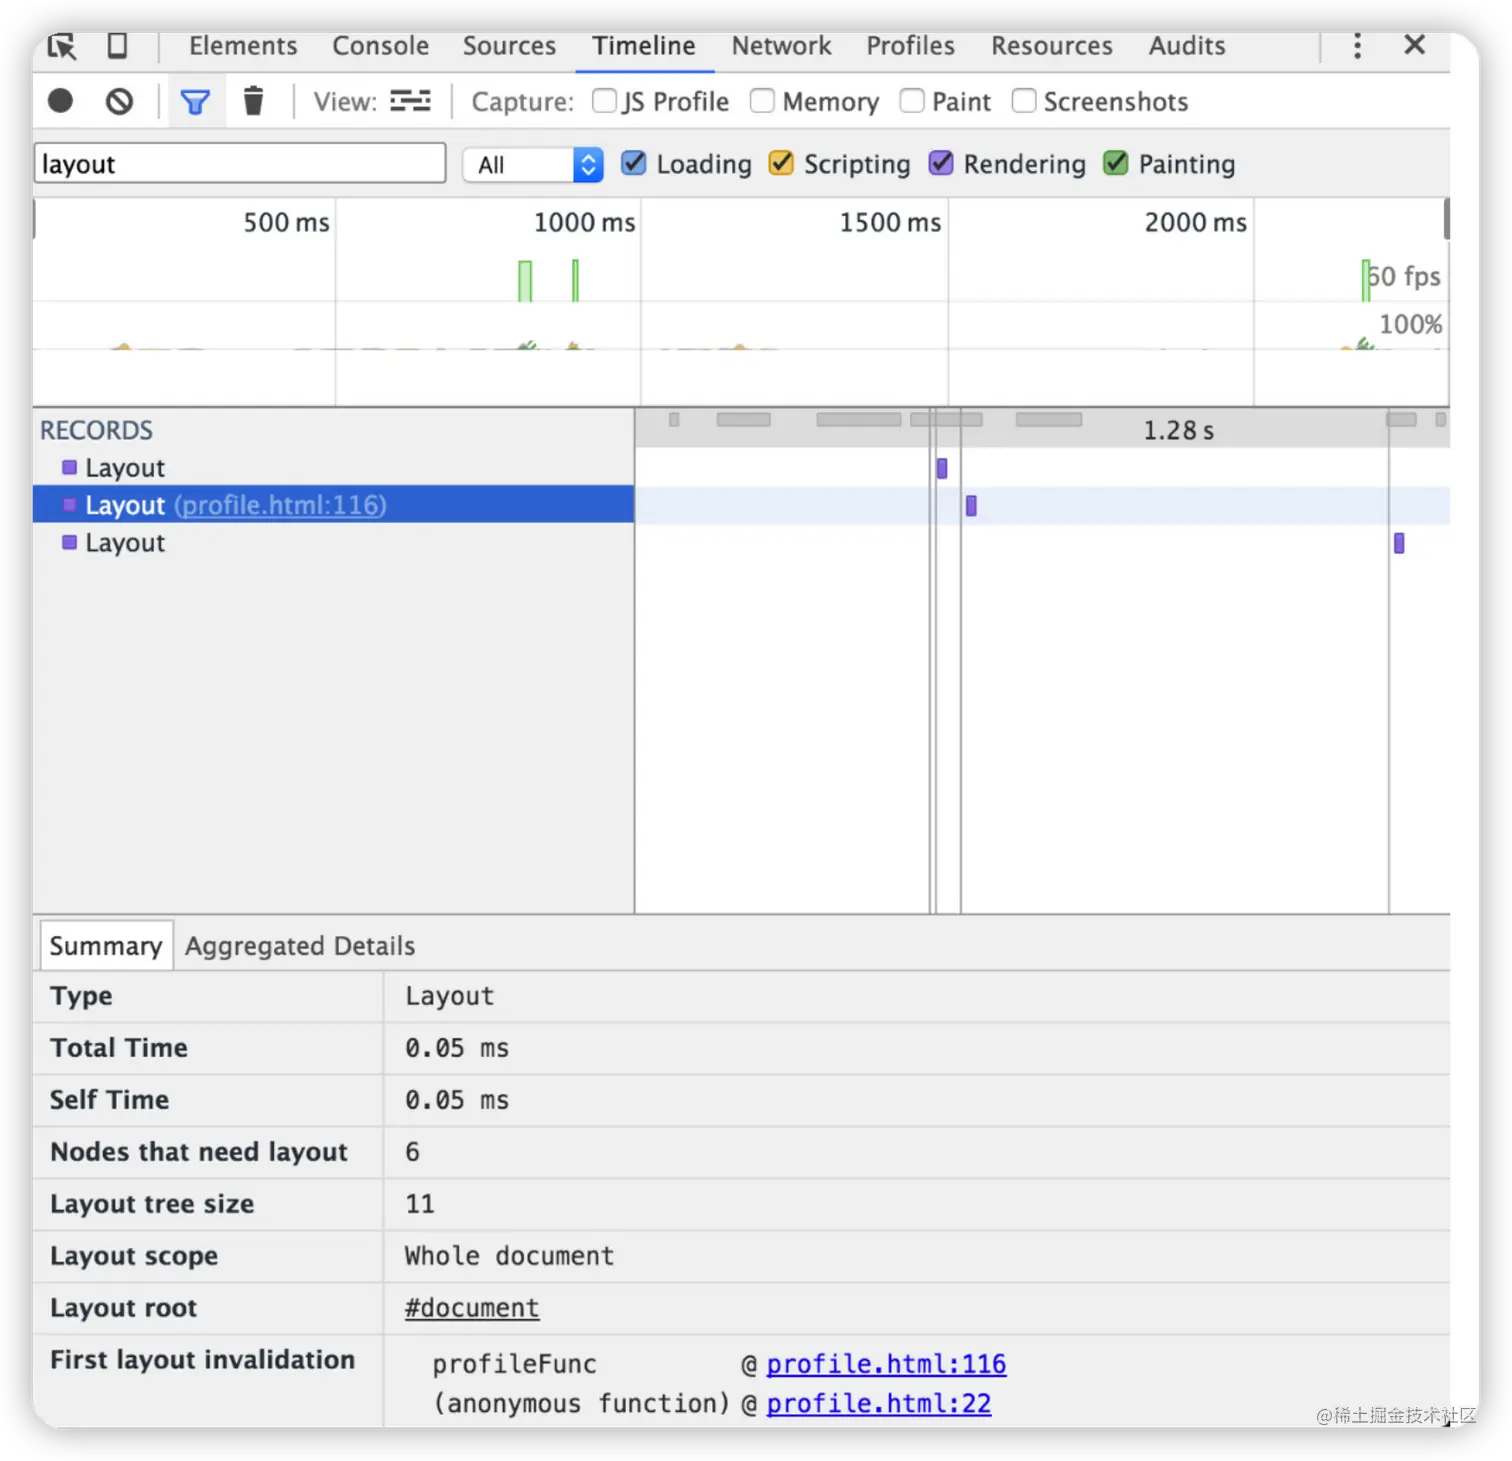1512x1461 pixels.
Task: Enable the Paint capture checkbox
Action: pos(912,101)
